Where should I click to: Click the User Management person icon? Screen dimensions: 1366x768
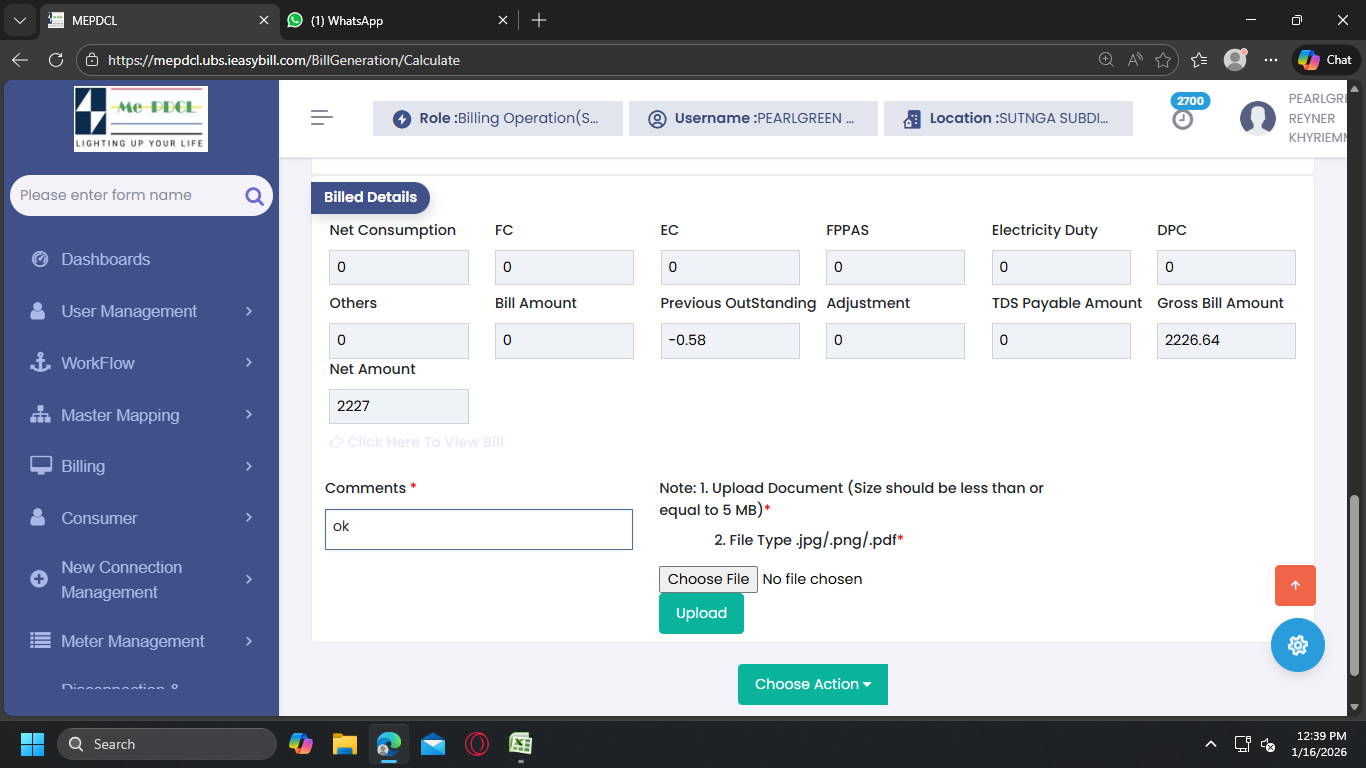39,311
